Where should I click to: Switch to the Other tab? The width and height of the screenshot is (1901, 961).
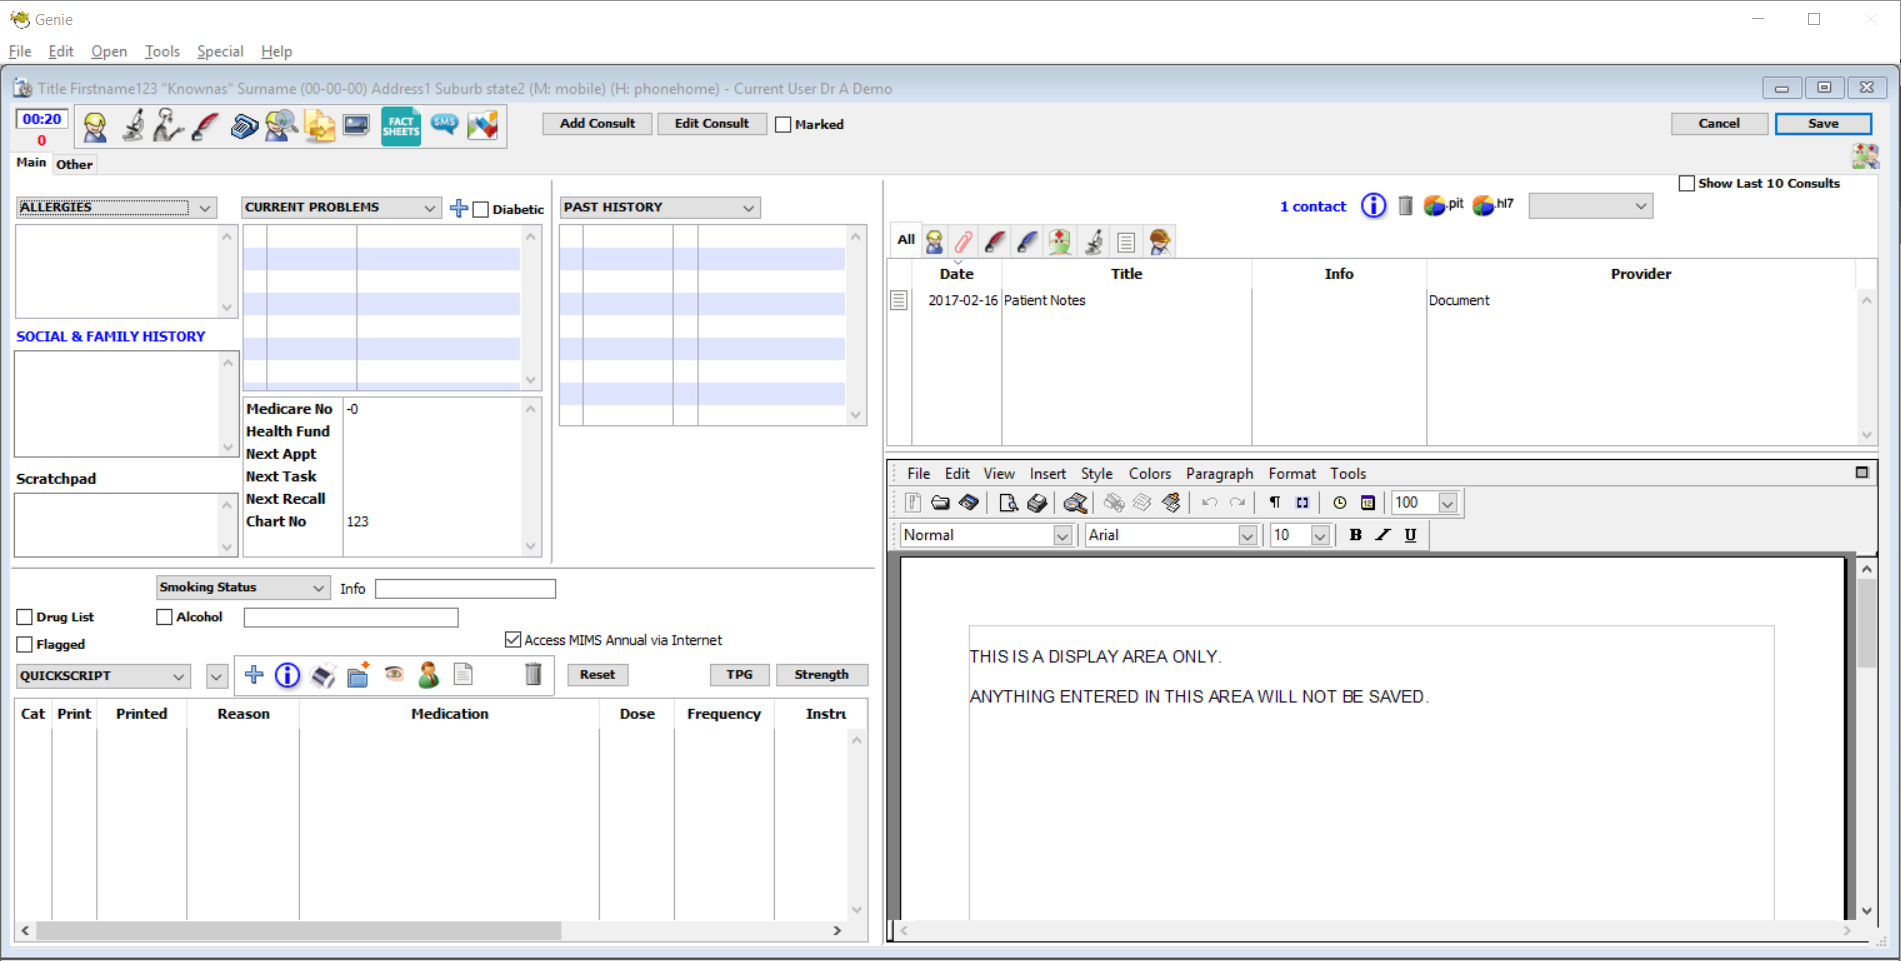point(74,165)
